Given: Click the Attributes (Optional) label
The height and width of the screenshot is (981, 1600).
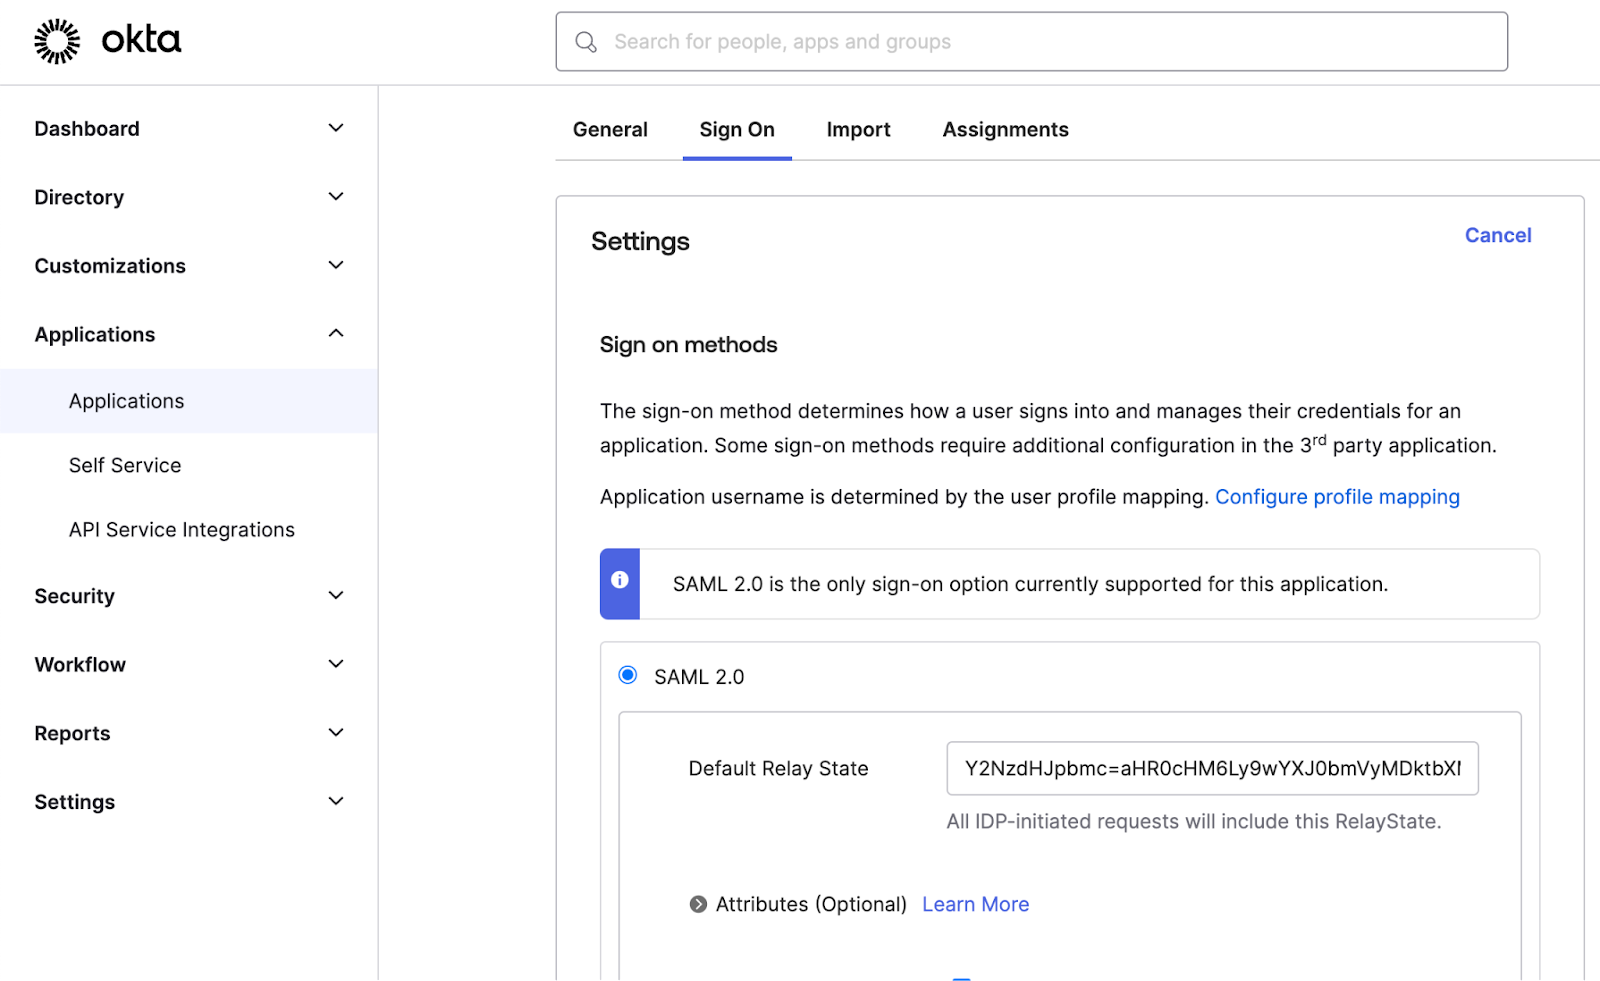Looking at the screenshot, I should (811, 904).
